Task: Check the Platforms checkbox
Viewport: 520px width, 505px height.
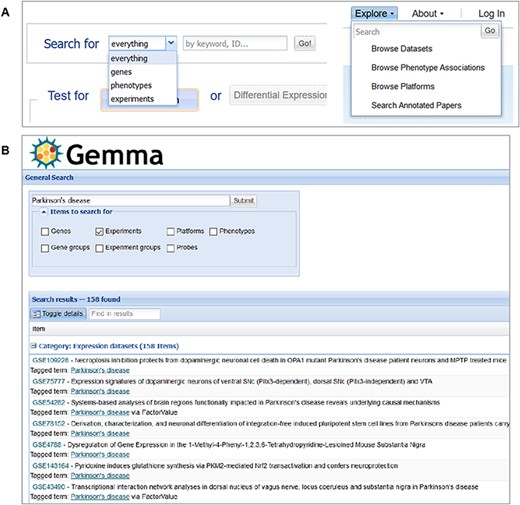Action: tap(171, 231)
